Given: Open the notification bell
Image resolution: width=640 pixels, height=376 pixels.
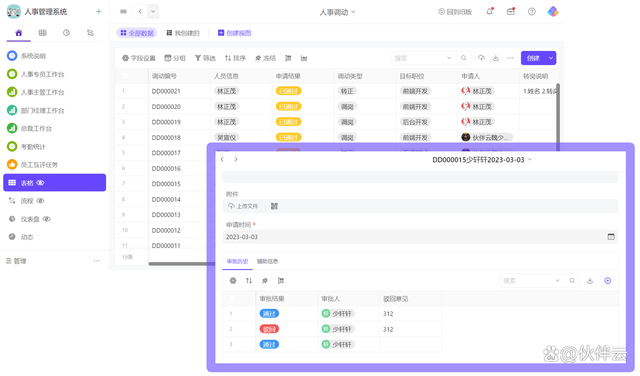Looking at the screenshot, I should [489, 11].
